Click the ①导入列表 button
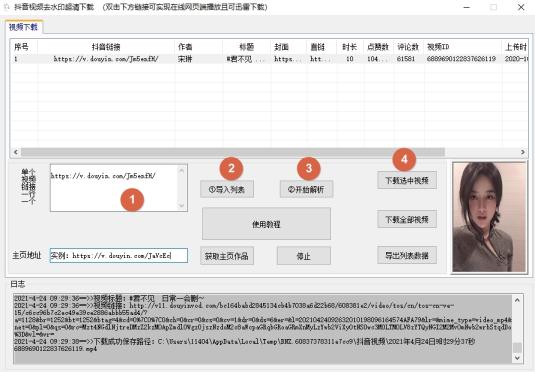This screenshot has width=535, height=372. [227, 189]
